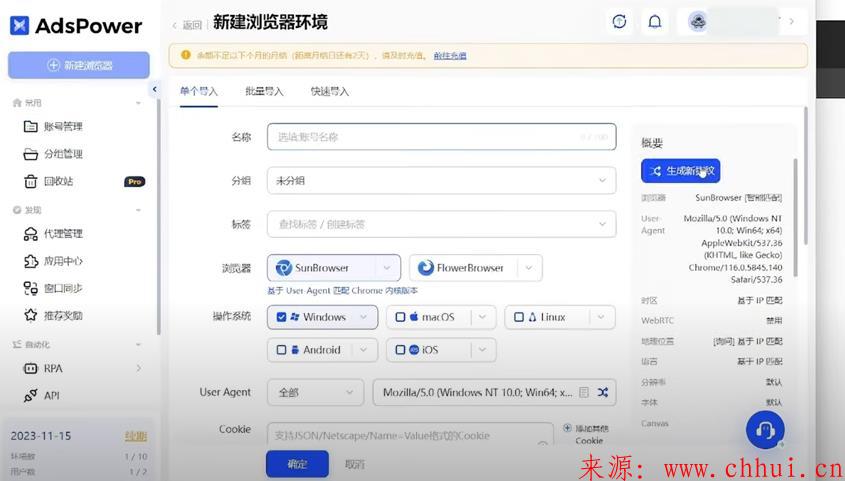The height and width of the screenshot is (481, 845).
Task: Expand the arrow beside the user profile
Action: pyautogui.click(x=792, y=22)
